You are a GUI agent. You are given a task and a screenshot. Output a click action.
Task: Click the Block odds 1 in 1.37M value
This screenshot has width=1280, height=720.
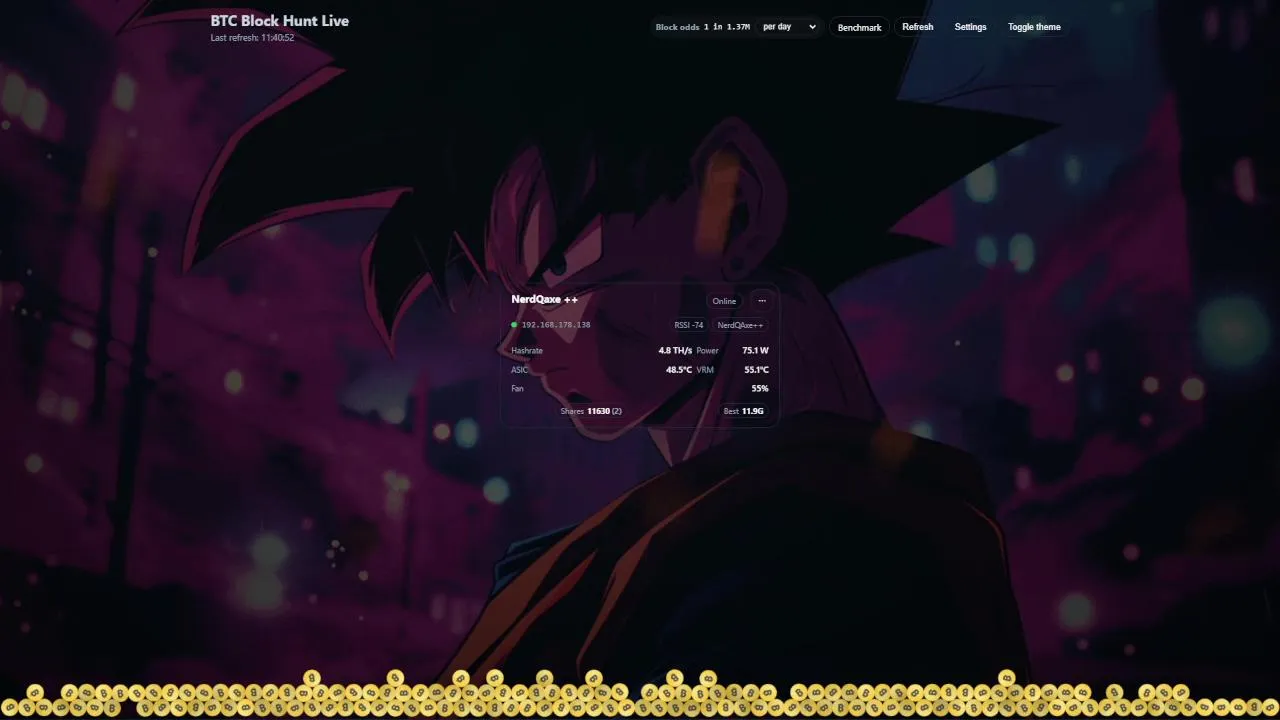(x=727, y=27)
